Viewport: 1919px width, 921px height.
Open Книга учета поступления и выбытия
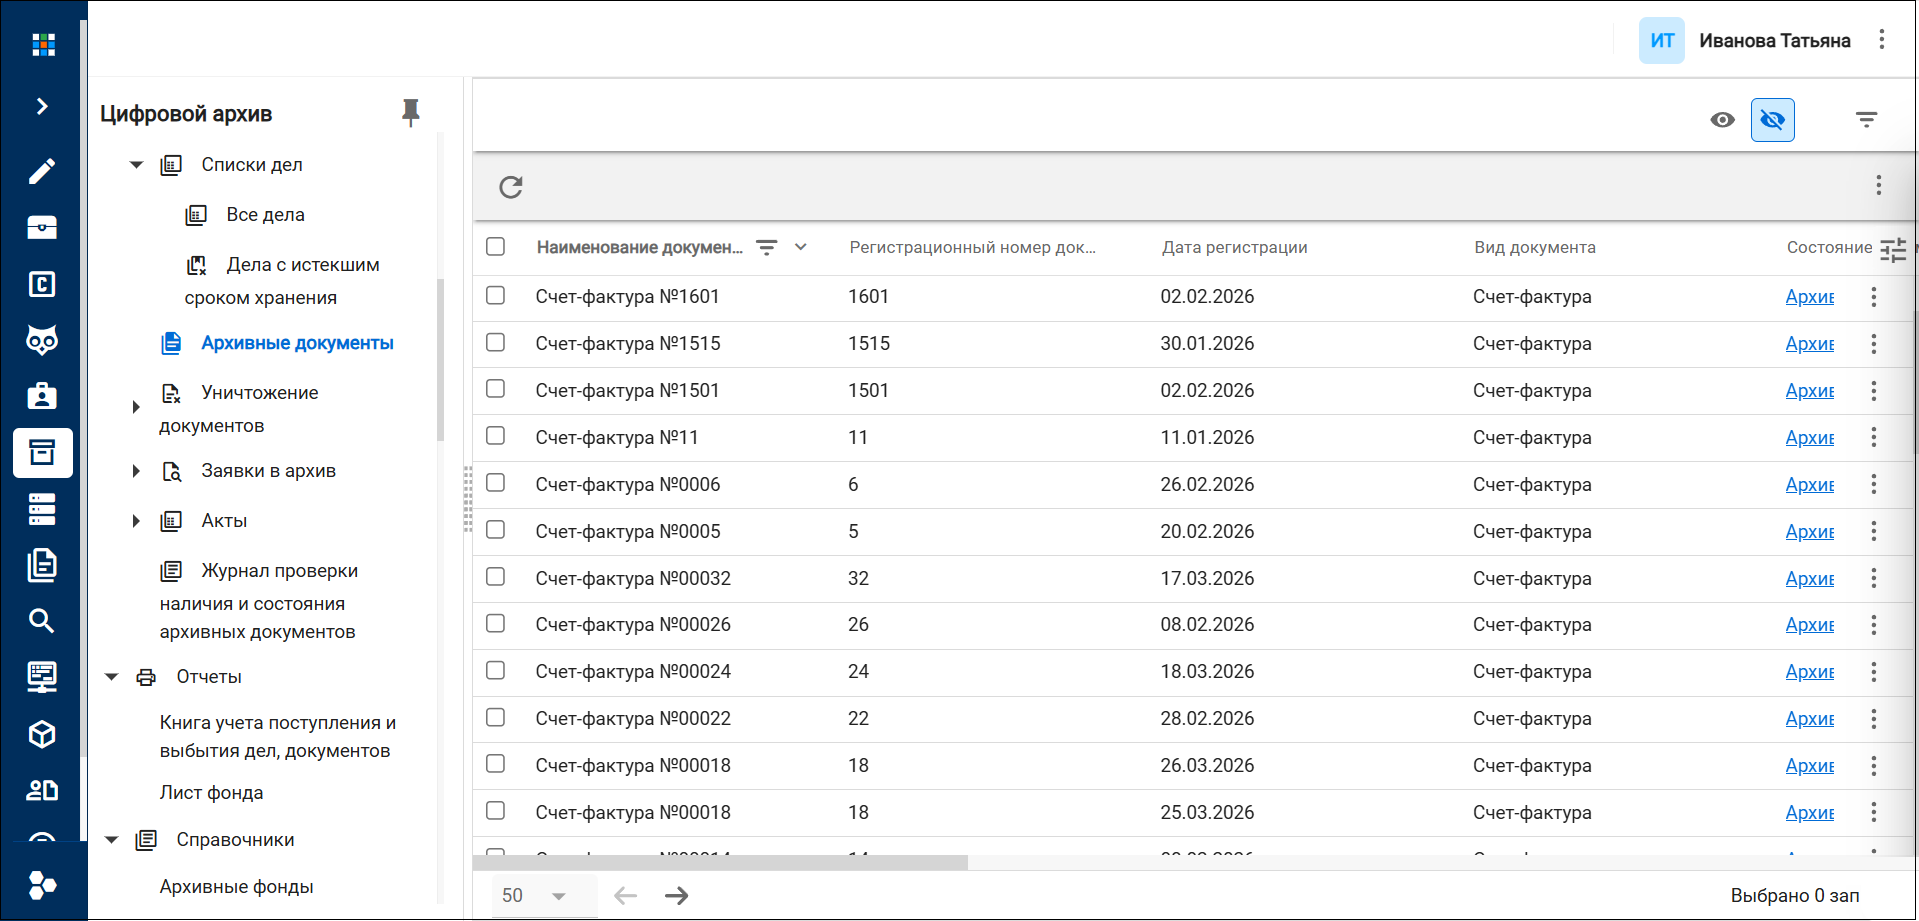278,737
